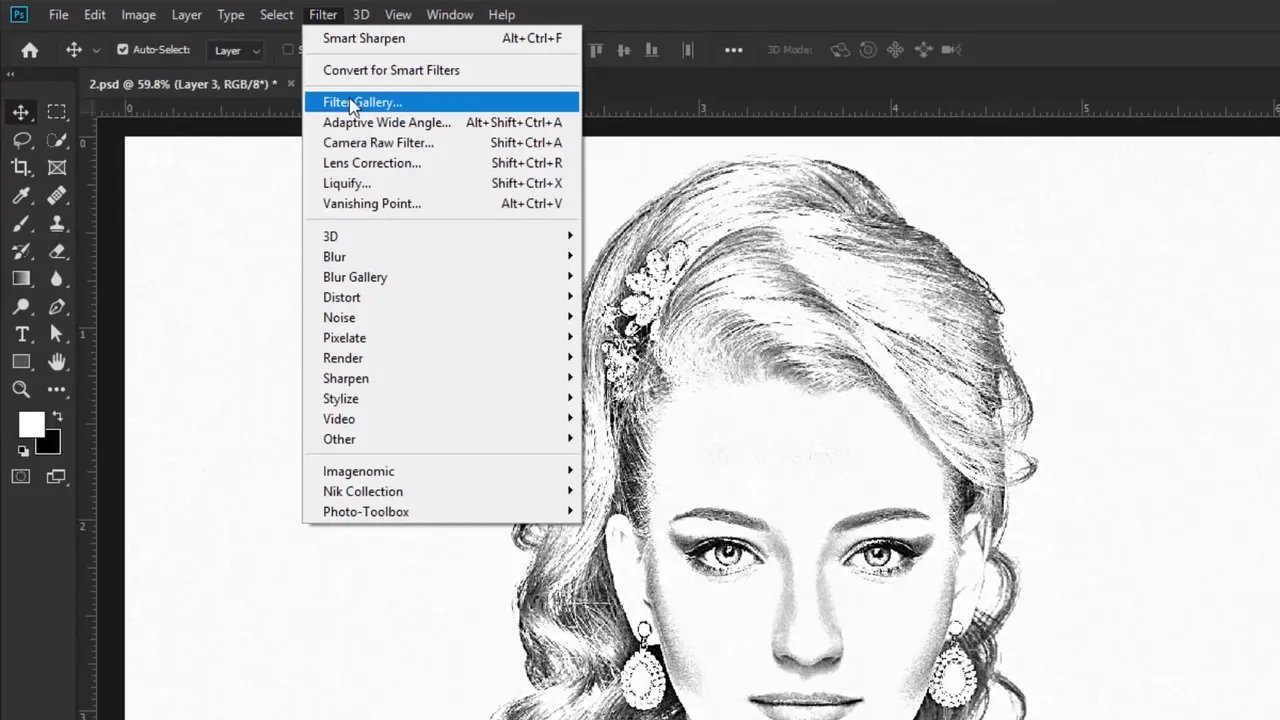
Task: Select the Horizontal Type tool
Action: coord(21,334)
